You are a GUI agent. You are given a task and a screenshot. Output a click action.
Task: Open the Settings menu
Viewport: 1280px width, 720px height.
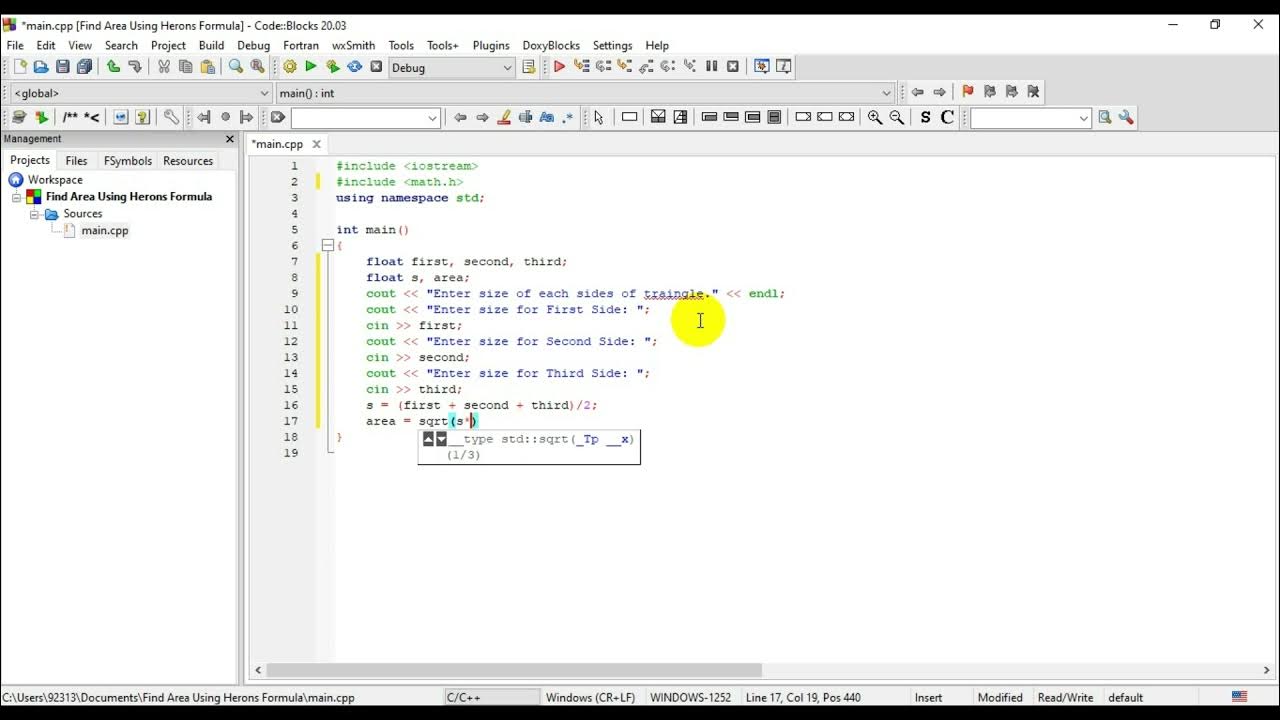[x=612, y=45]
